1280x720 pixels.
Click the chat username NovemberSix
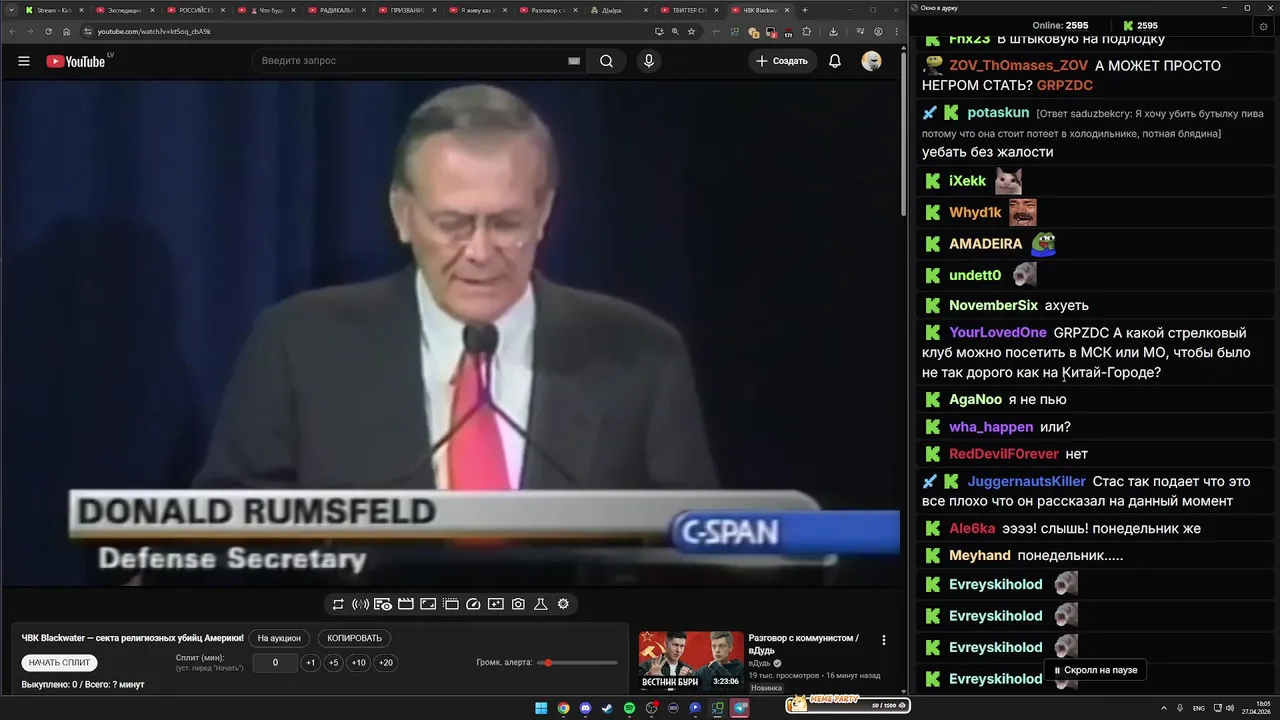(x=993, y=305)
